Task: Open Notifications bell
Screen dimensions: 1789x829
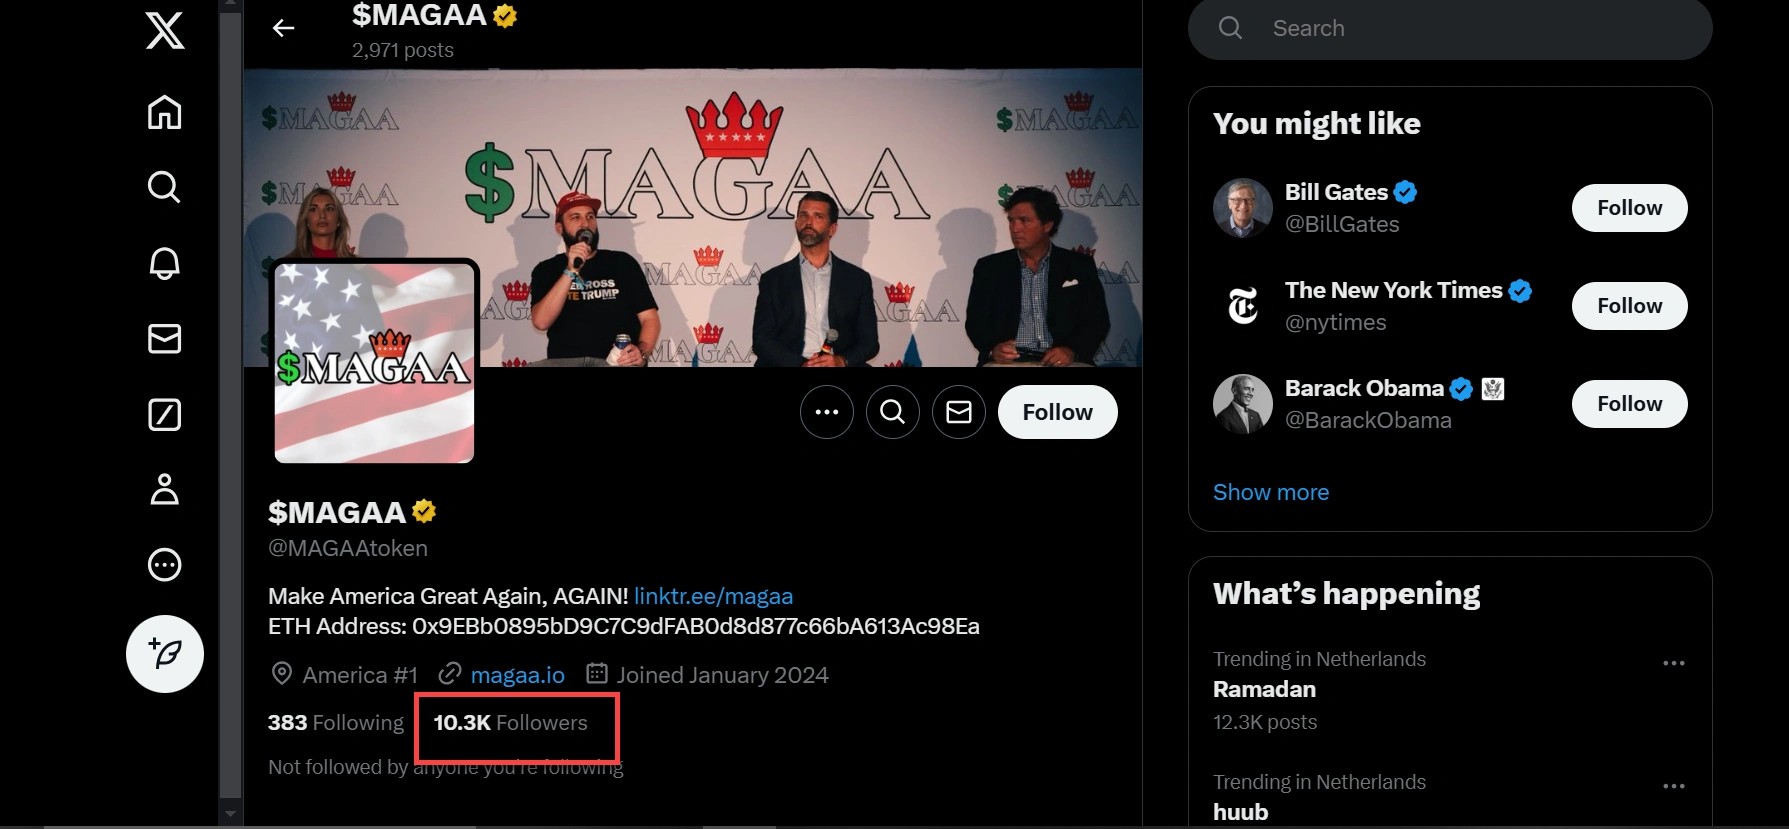Action: (x=165, y=262)
